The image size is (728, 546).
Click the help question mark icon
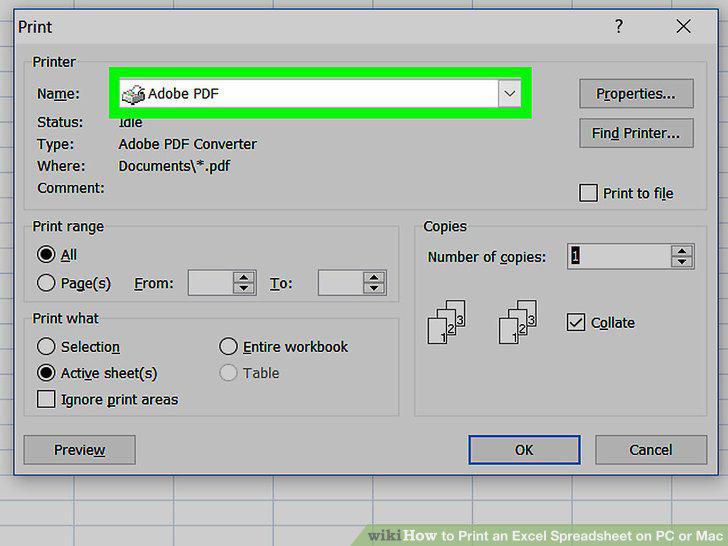pos(618,26)
